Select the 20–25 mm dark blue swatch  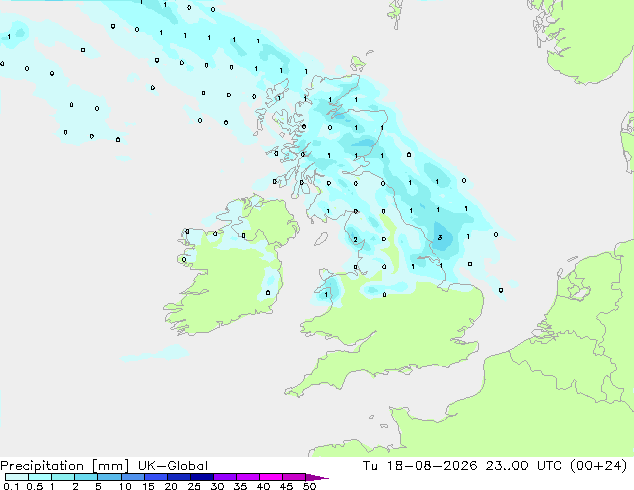pyautogui.click(x=178, y=477)
